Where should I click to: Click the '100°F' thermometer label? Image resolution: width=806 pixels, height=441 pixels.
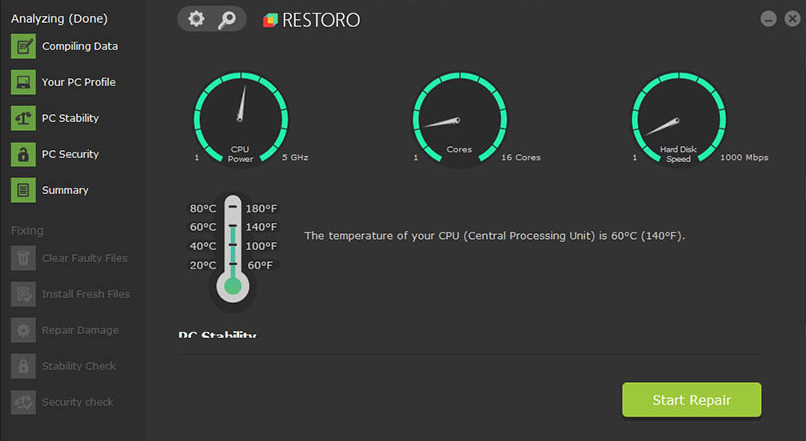[x=261, y=246]
